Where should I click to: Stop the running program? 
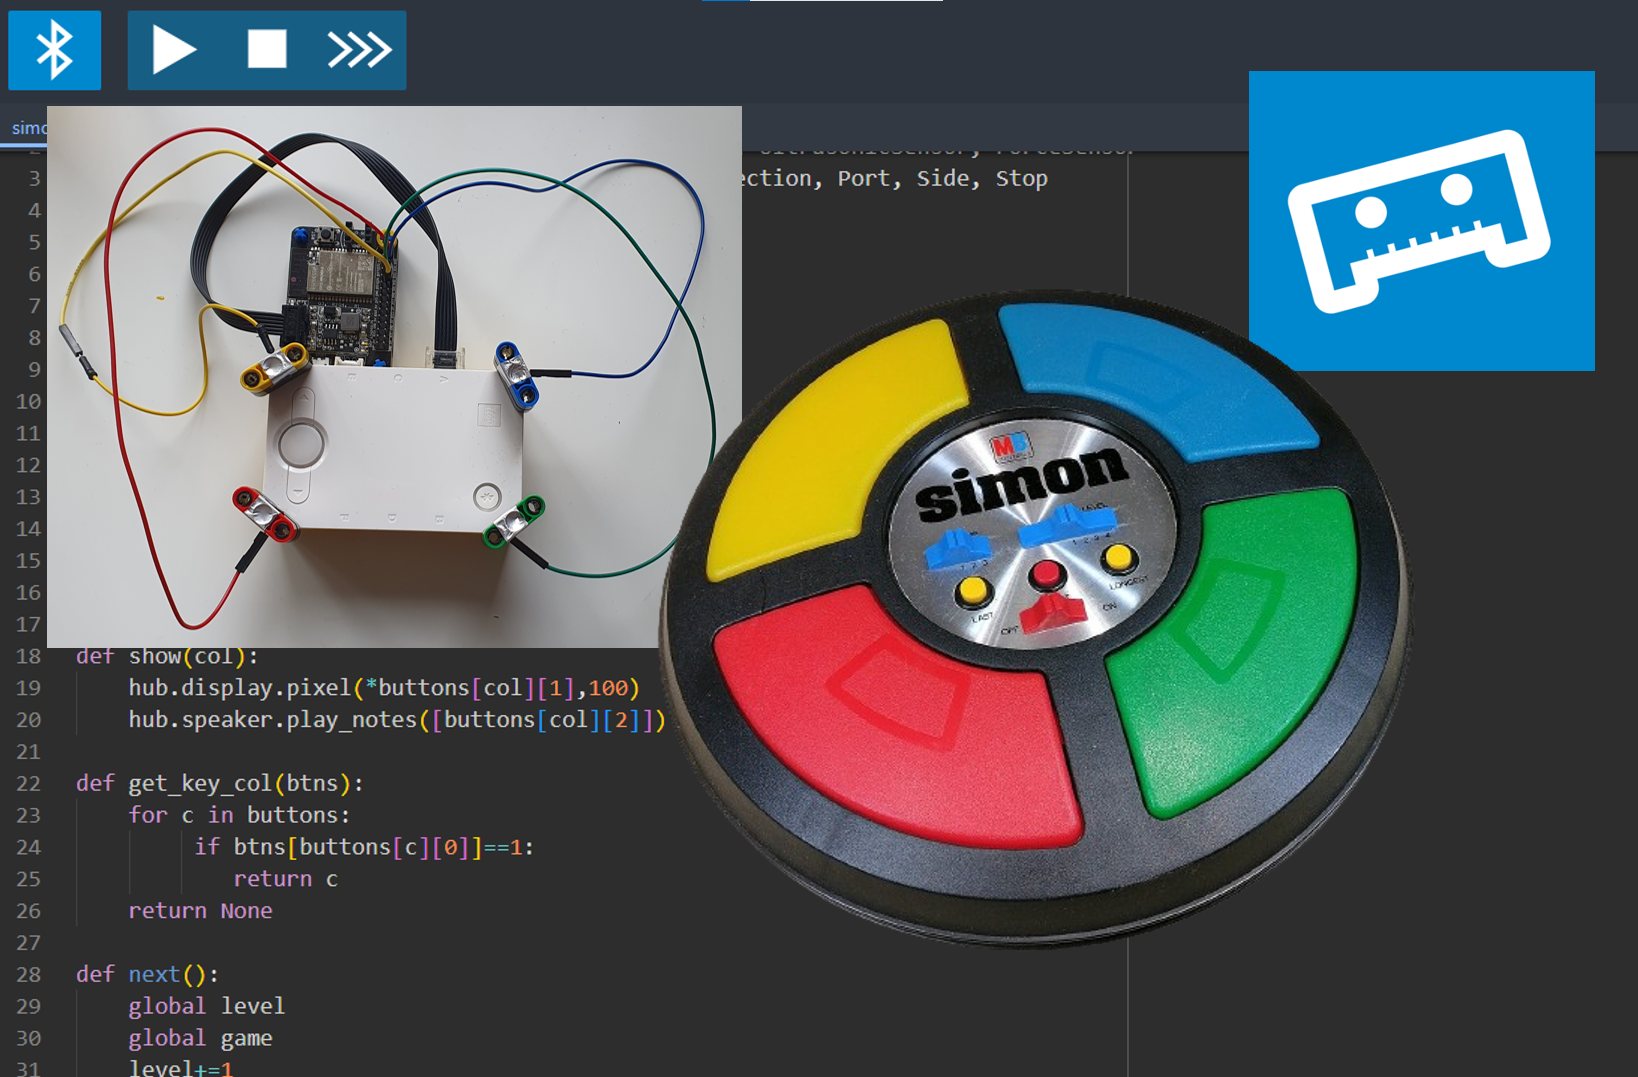(267, 49)
